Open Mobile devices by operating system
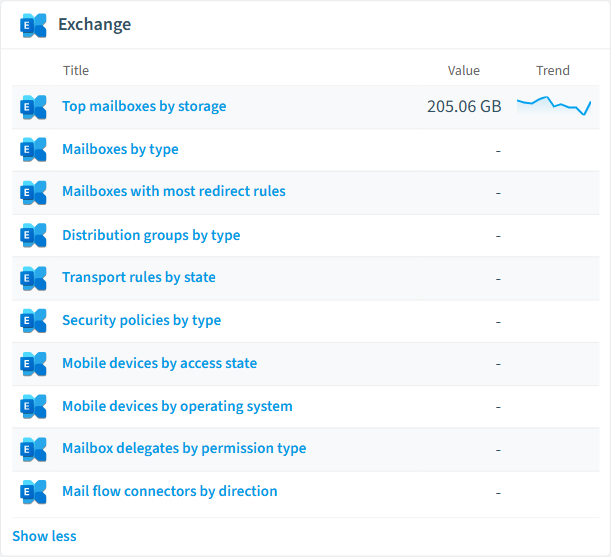Screen dimensions: 611x557 click(177, 406)
